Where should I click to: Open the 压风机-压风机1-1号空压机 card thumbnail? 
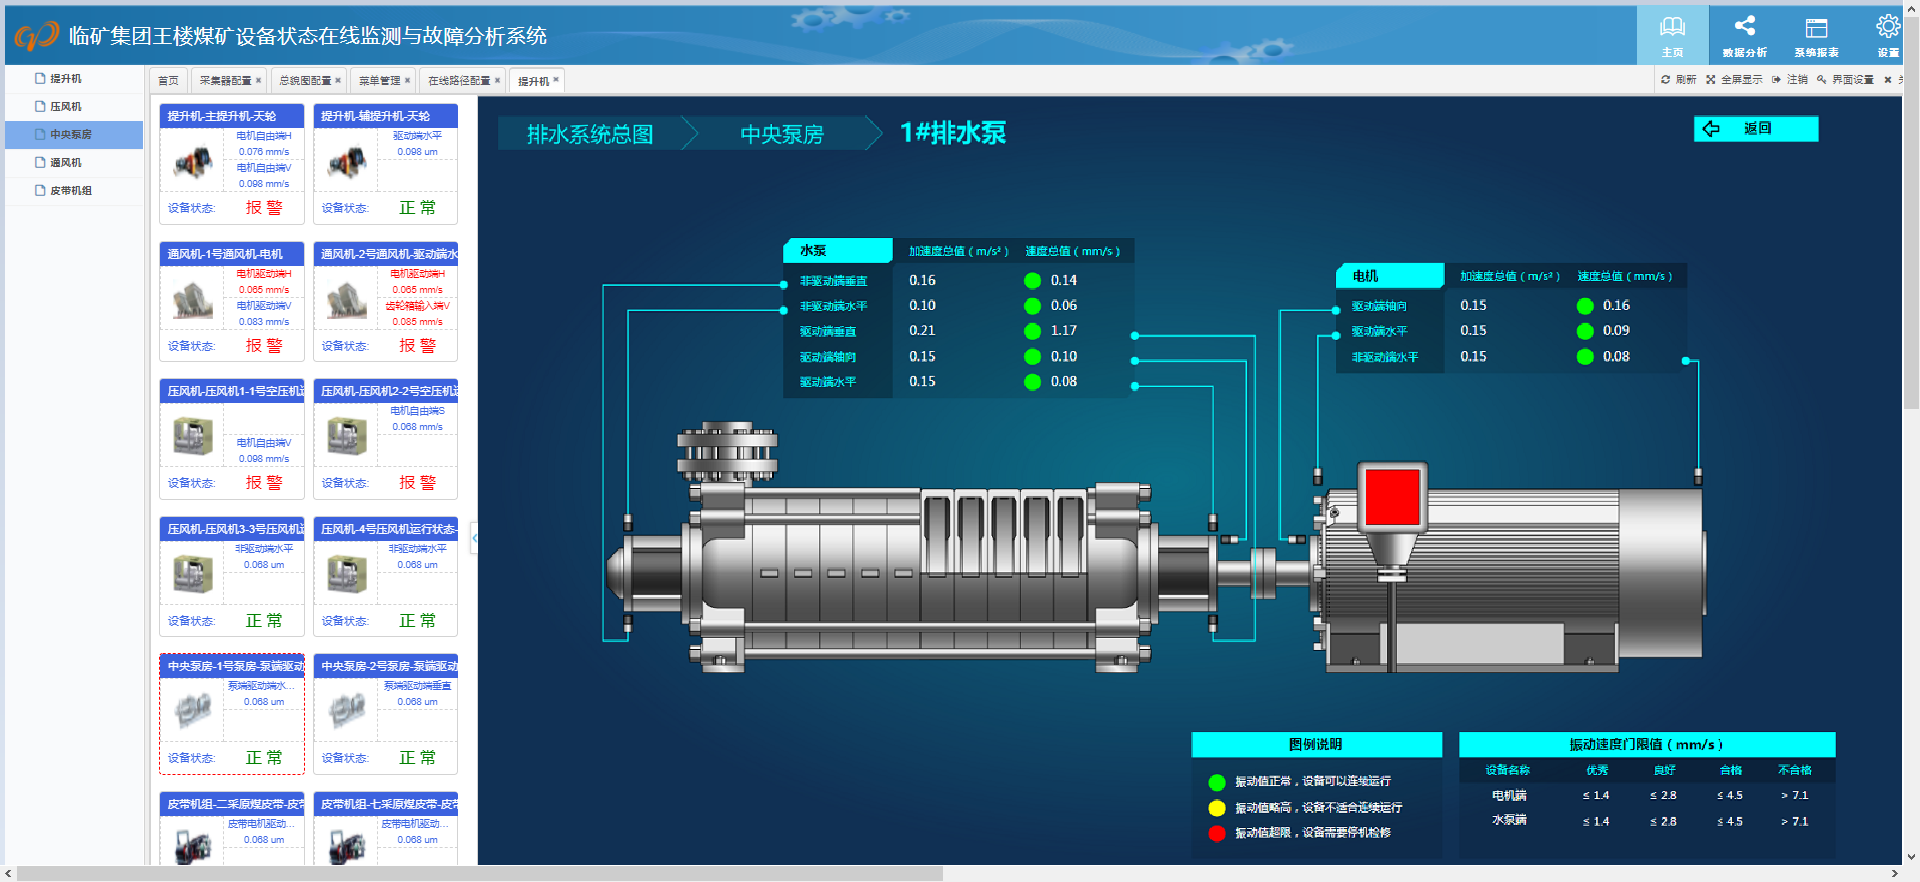tap(193, 436)
